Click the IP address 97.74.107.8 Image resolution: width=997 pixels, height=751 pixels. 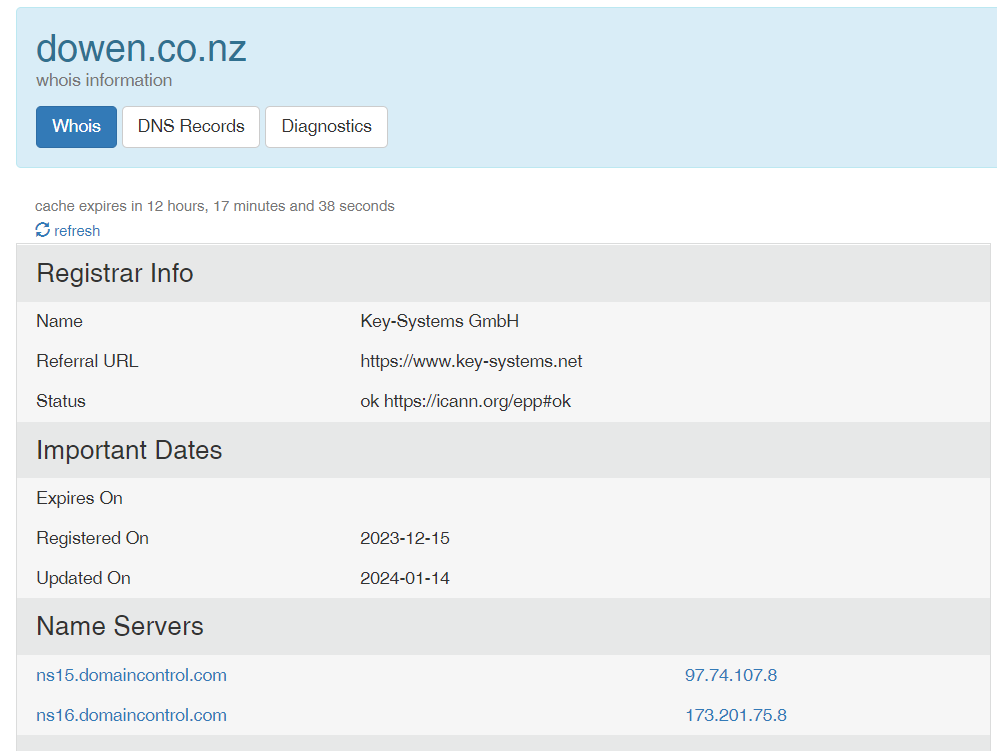(731, 675)
